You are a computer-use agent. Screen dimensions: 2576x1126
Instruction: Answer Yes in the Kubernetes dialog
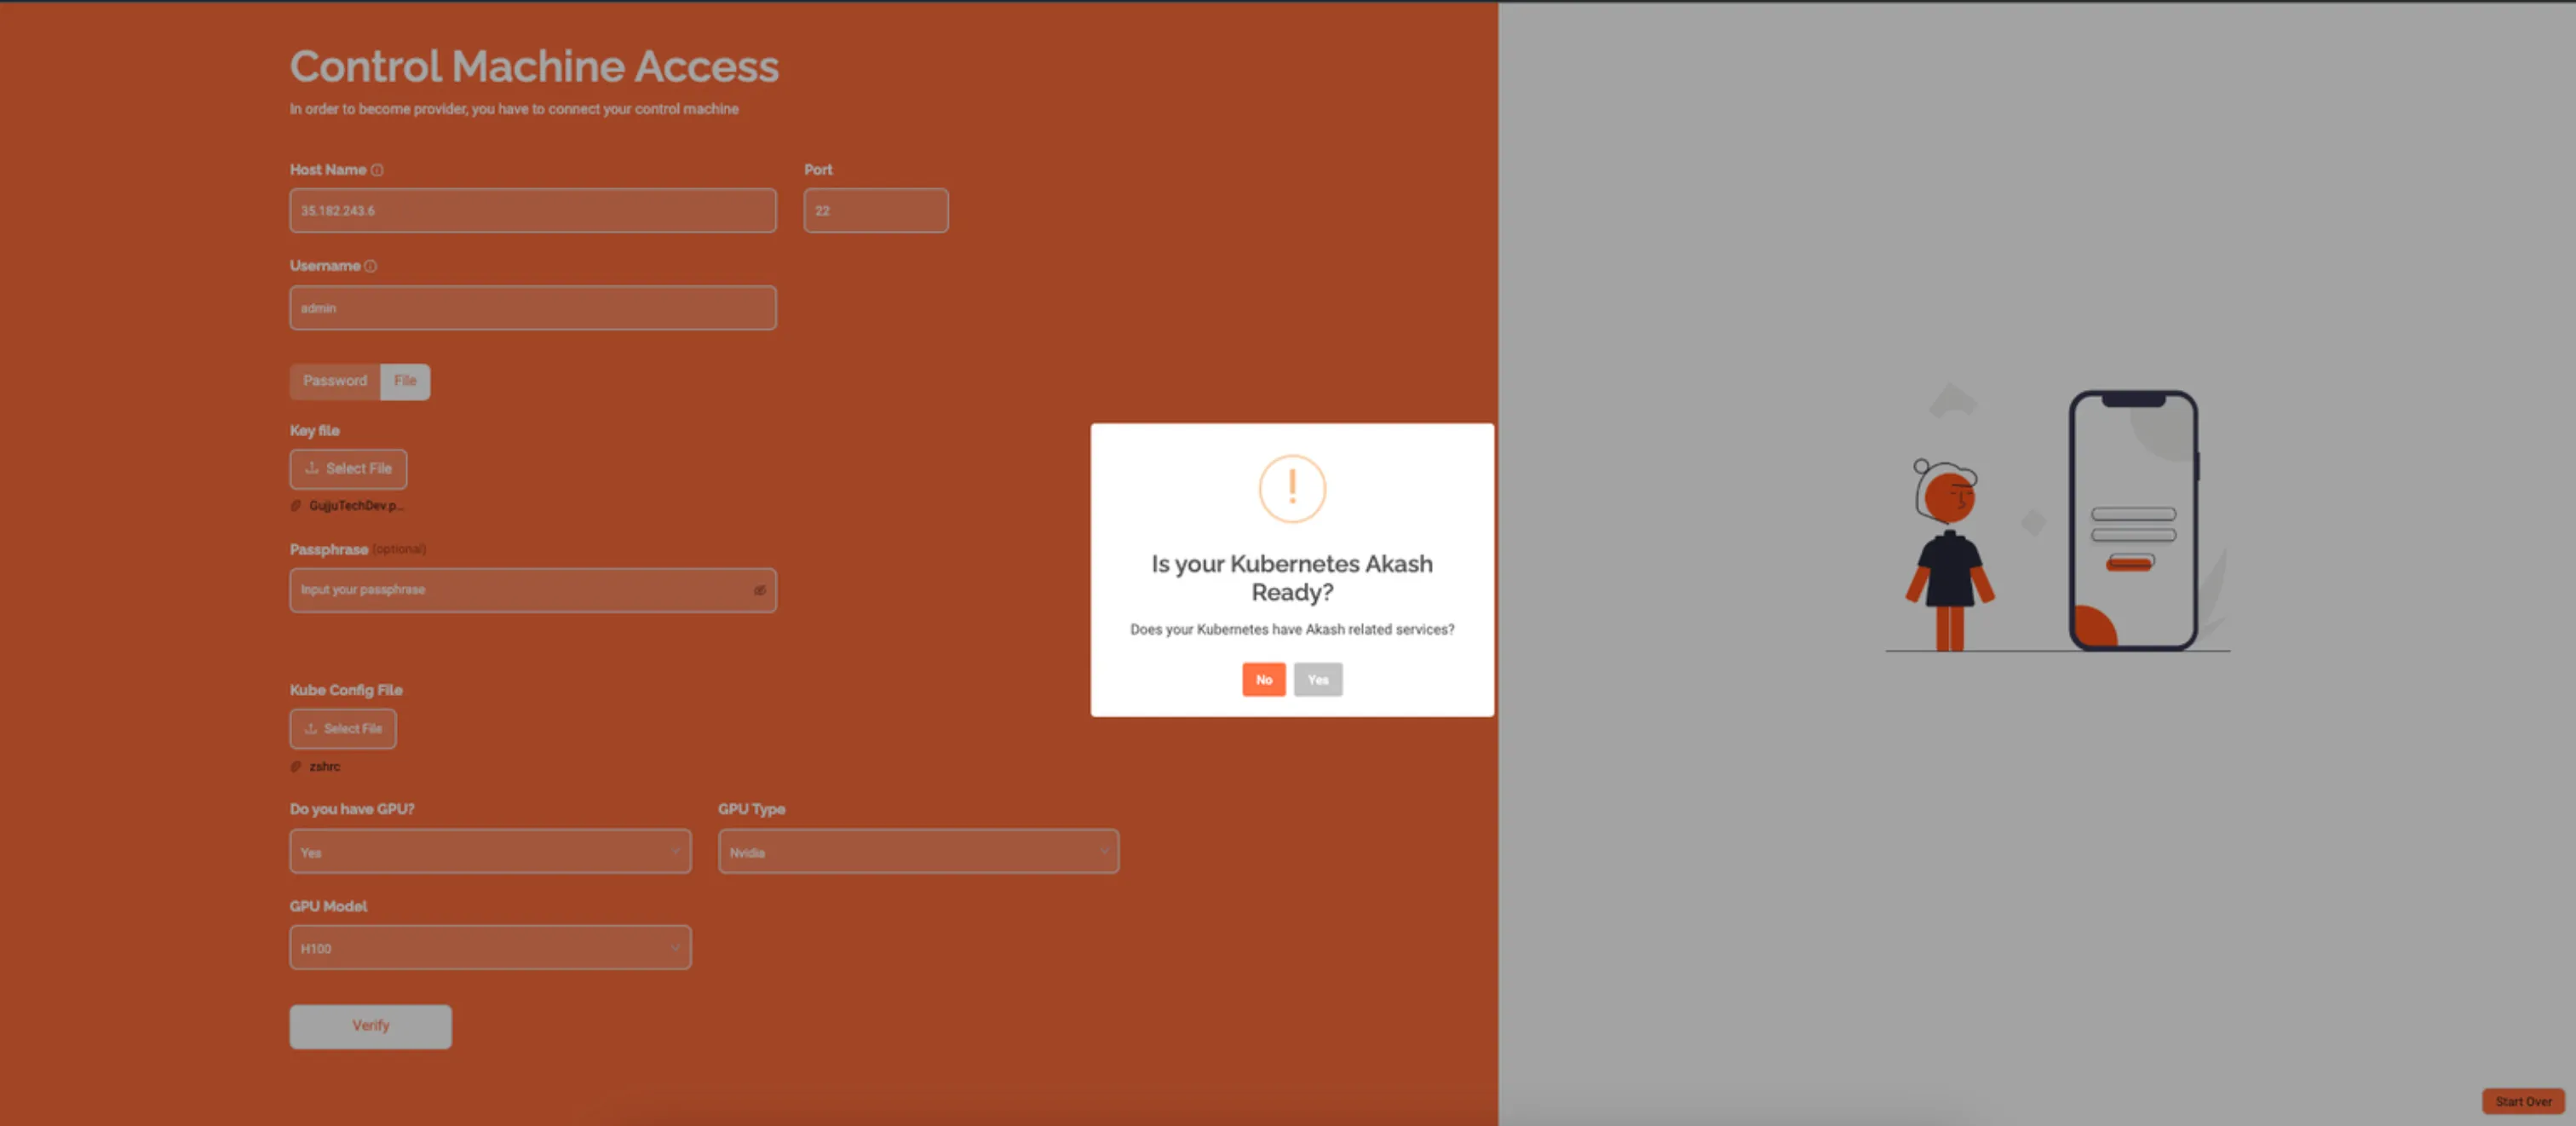[x=1317, y=679]
